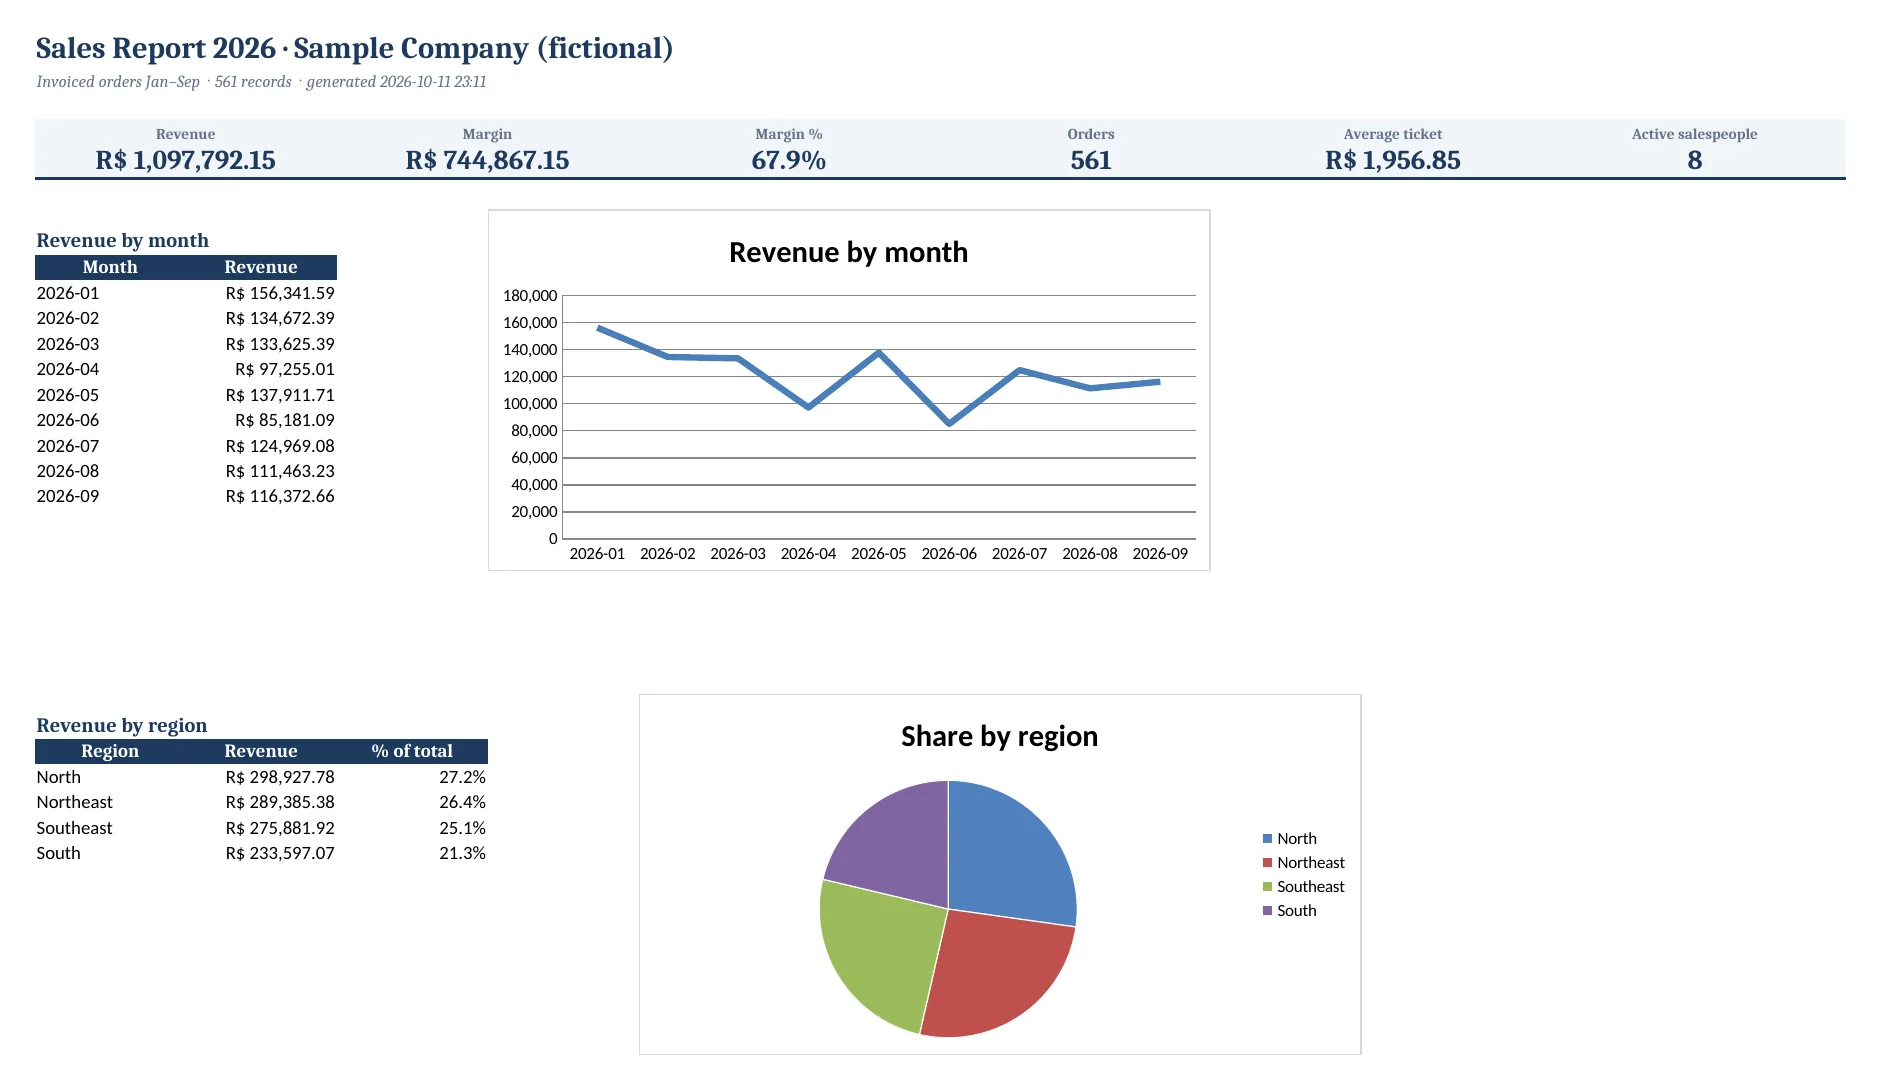Image resolution: width=1881 pixels, height=1090 pixels.
Task: Click the North legend color swatch
Action: 1267,839
